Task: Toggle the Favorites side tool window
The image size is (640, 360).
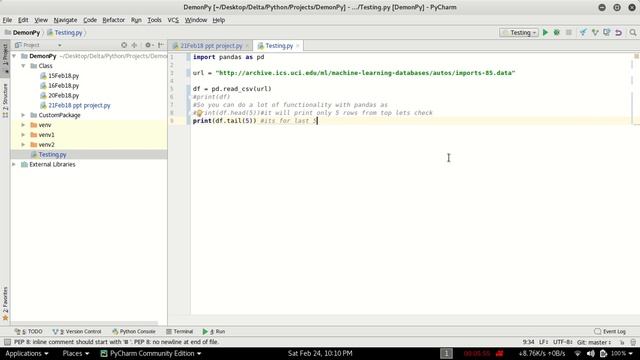Action: tap(5, 303)
